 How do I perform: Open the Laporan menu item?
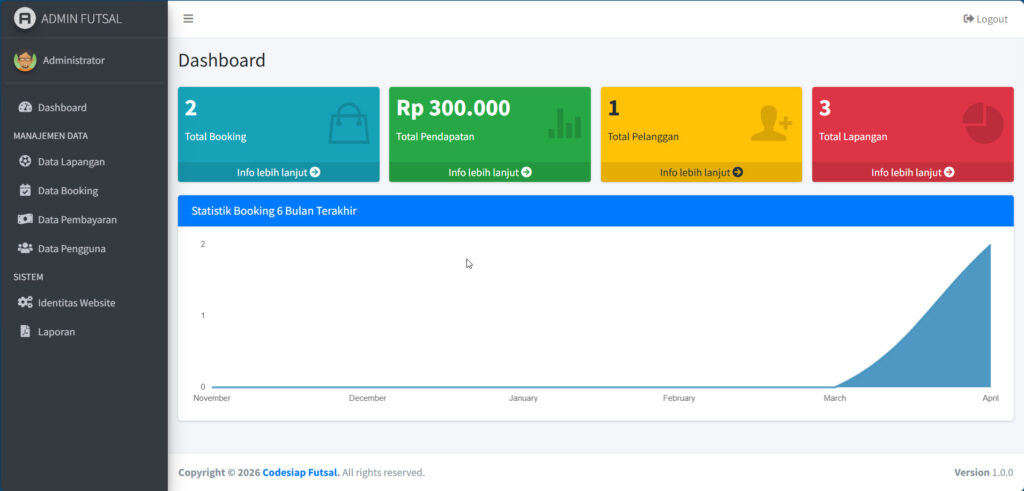56,331
